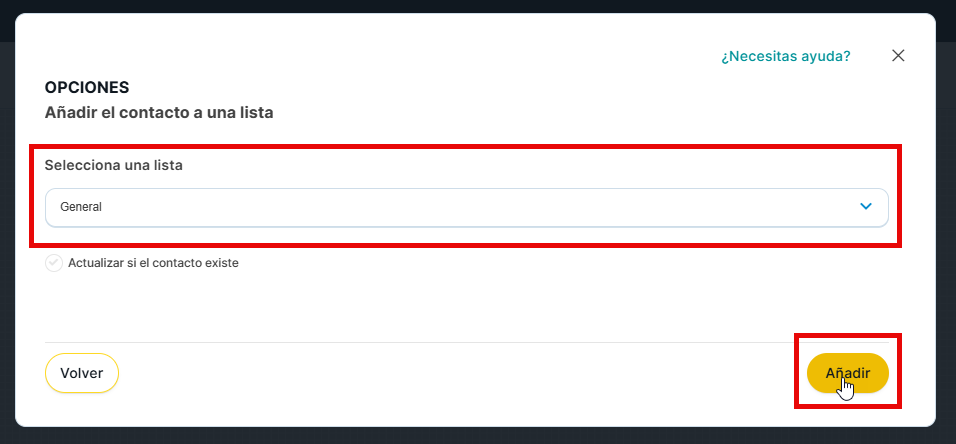Click the dark backdrop left of the dialog
The height and width of the screenshot is (444, 956).
point(9,222)
